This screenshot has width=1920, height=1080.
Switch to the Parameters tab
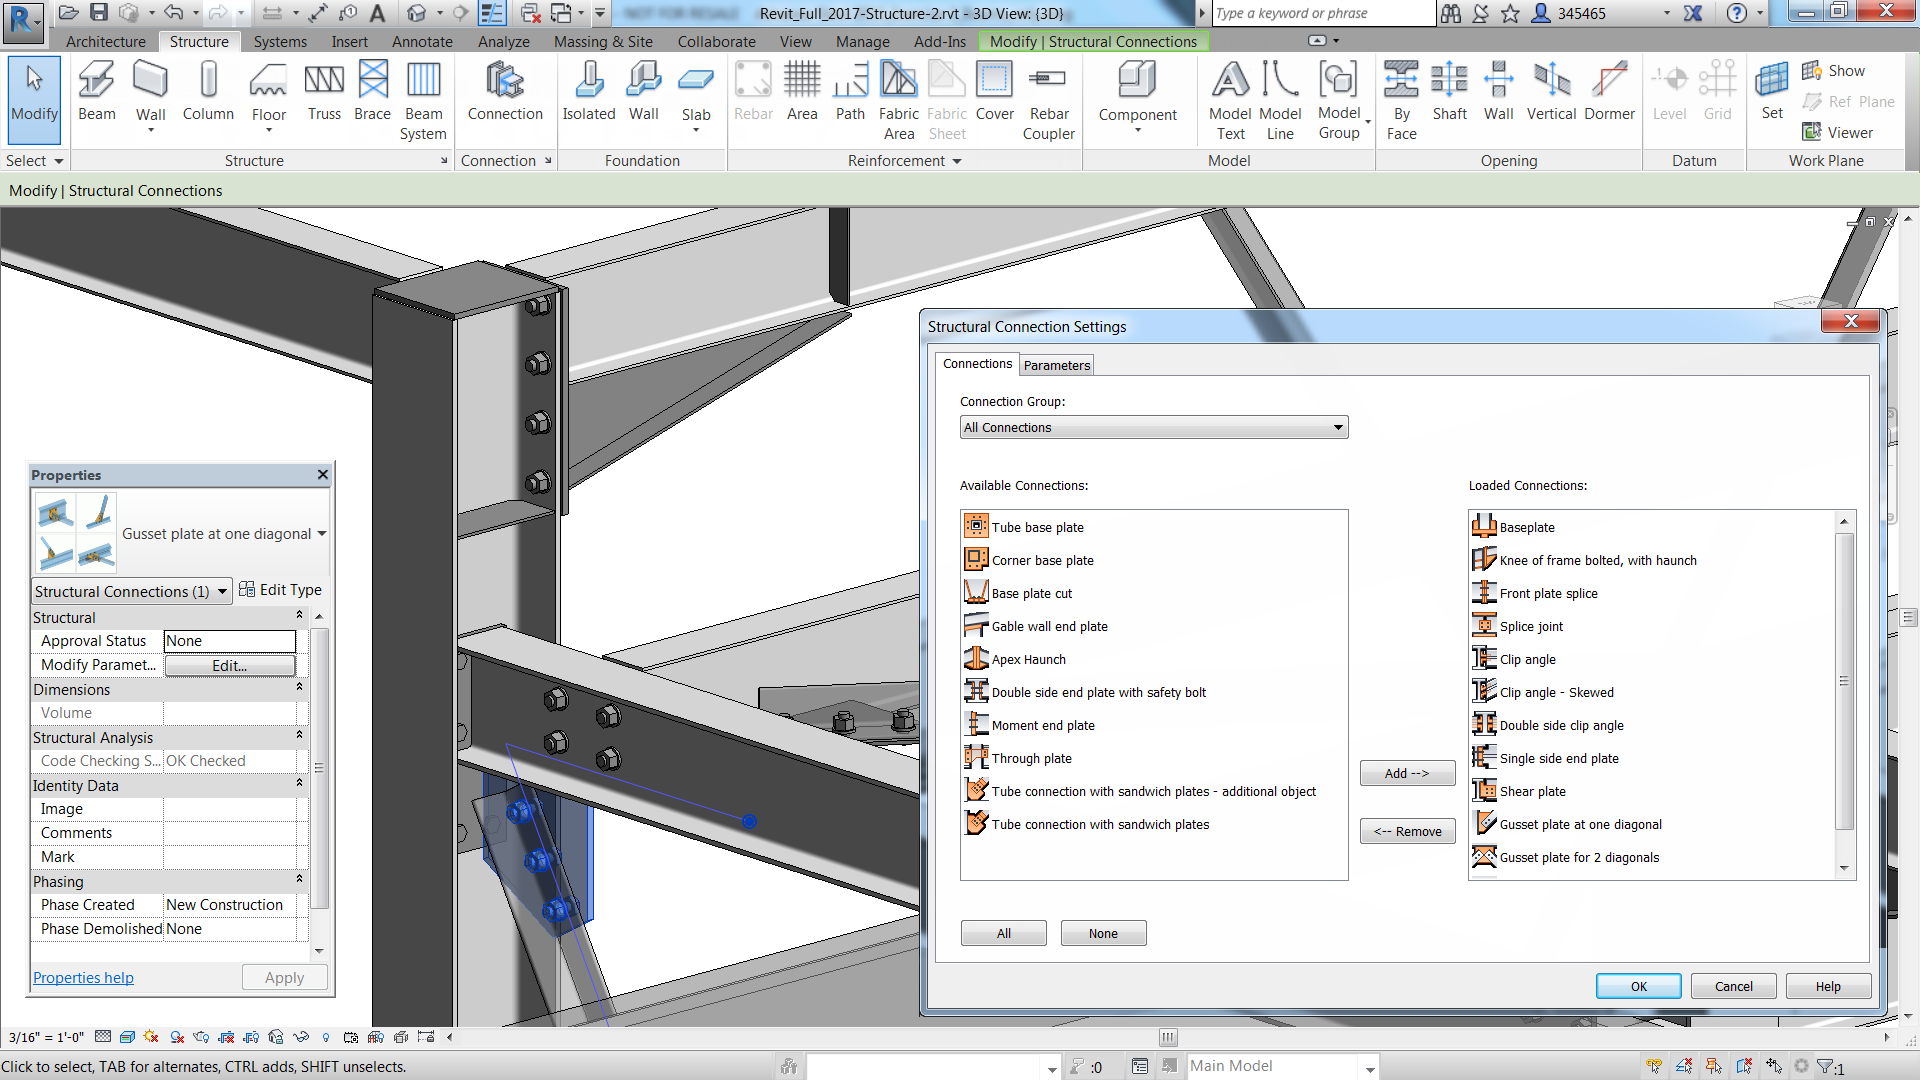point(1057,366)
